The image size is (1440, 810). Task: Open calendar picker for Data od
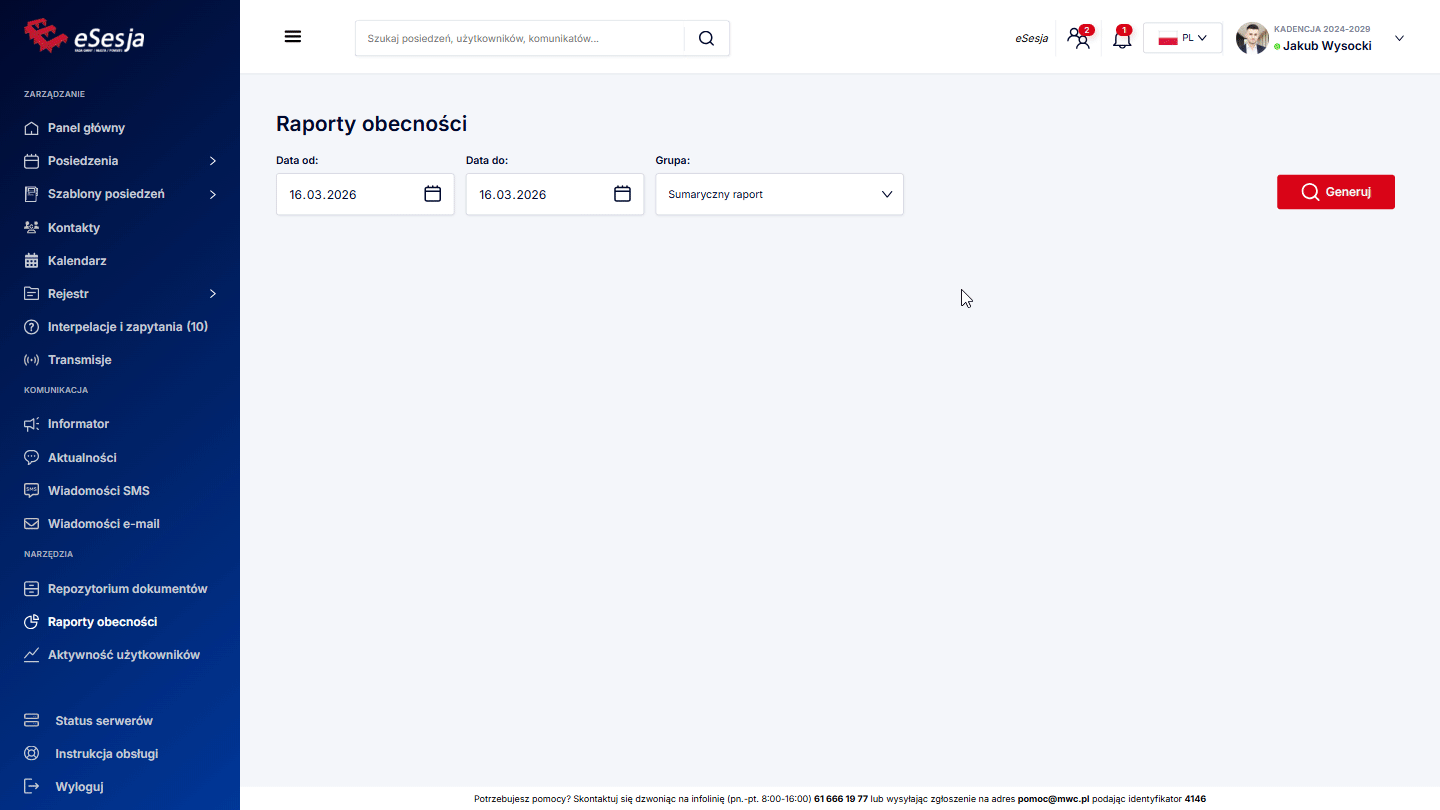[432, 194]
